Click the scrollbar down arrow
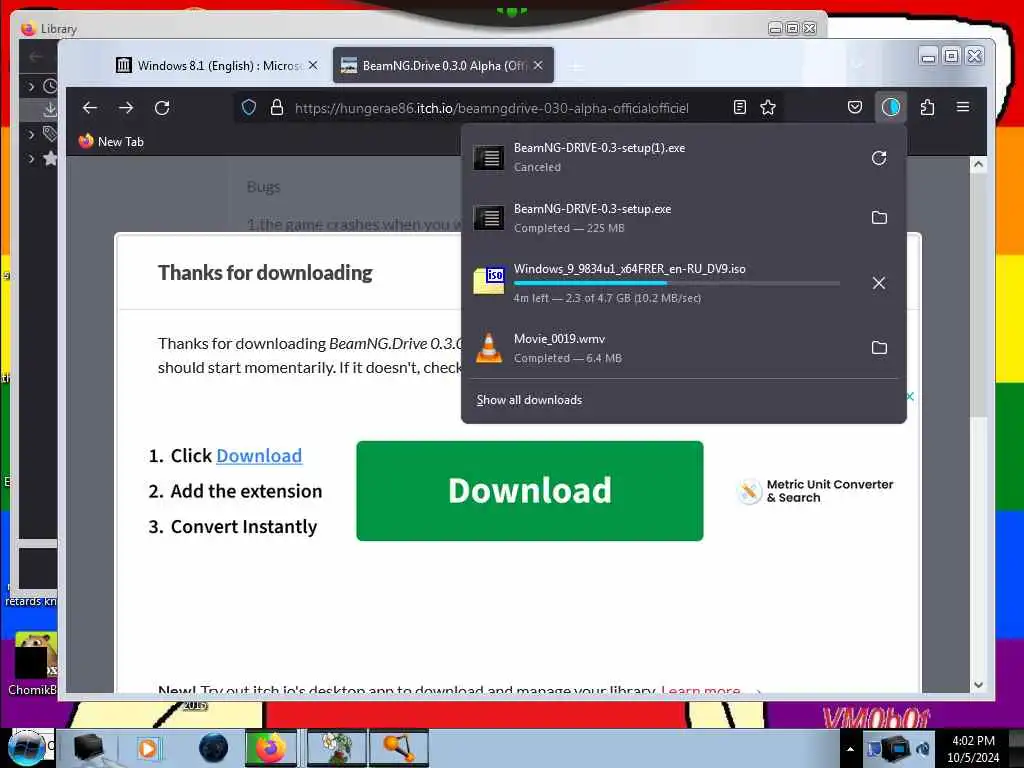 [978, 684]
